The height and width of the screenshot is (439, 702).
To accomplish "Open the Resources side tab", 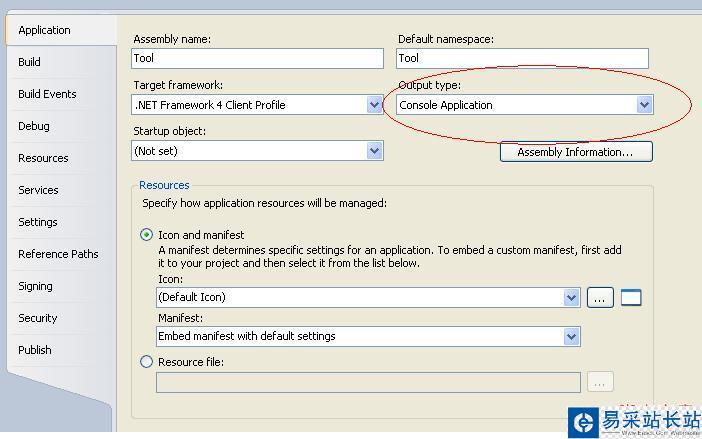I will click(x=43, y=158).
